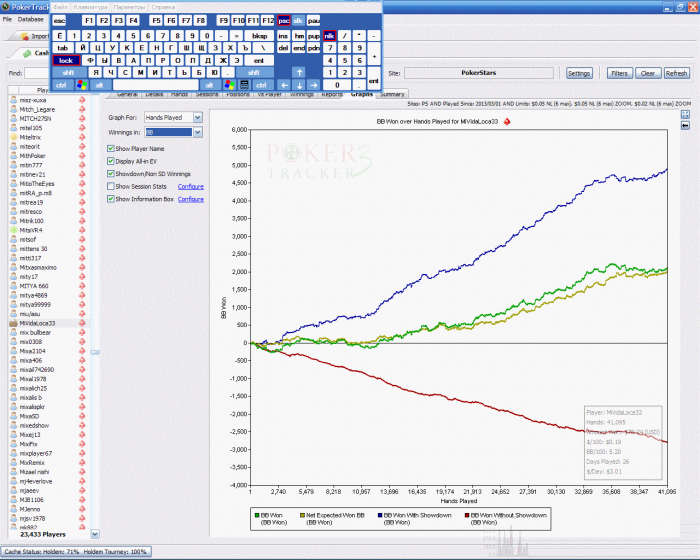
Task: Open Configure link for Show Information Box
Action: tap(191, 199)
